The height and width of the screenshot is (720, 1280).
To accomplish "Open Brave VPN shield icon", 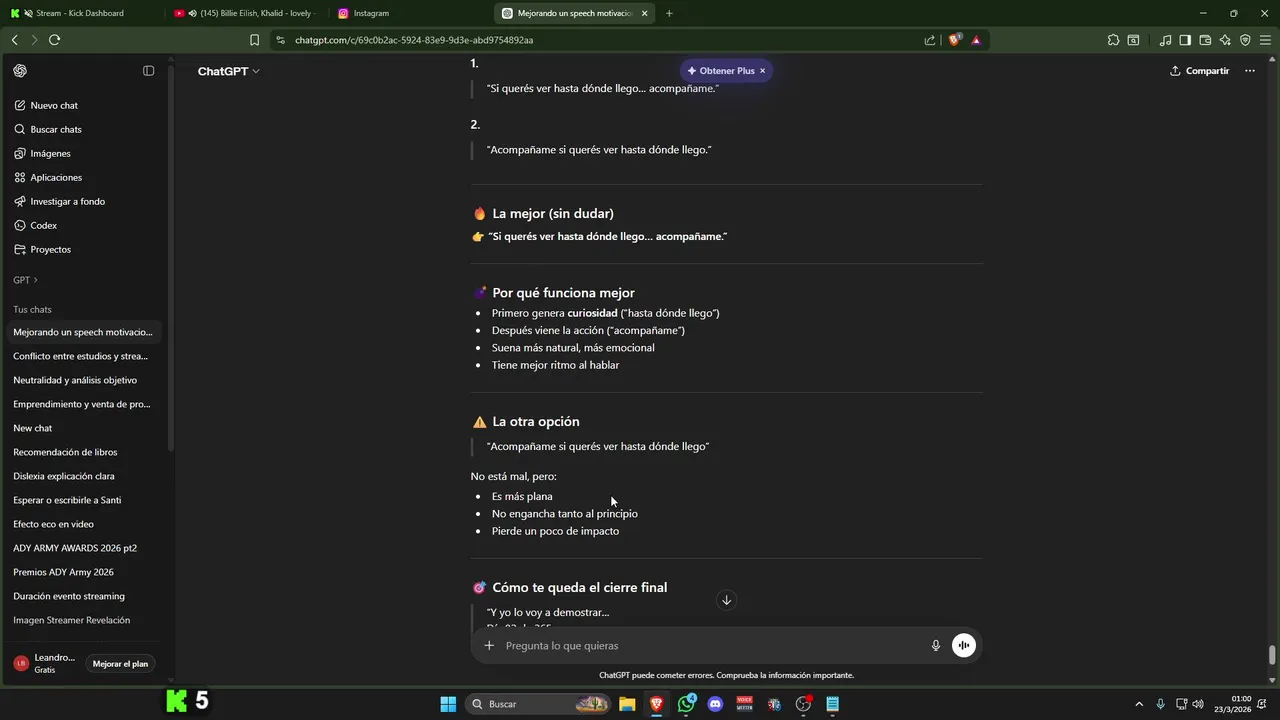I will [1245, 40].
